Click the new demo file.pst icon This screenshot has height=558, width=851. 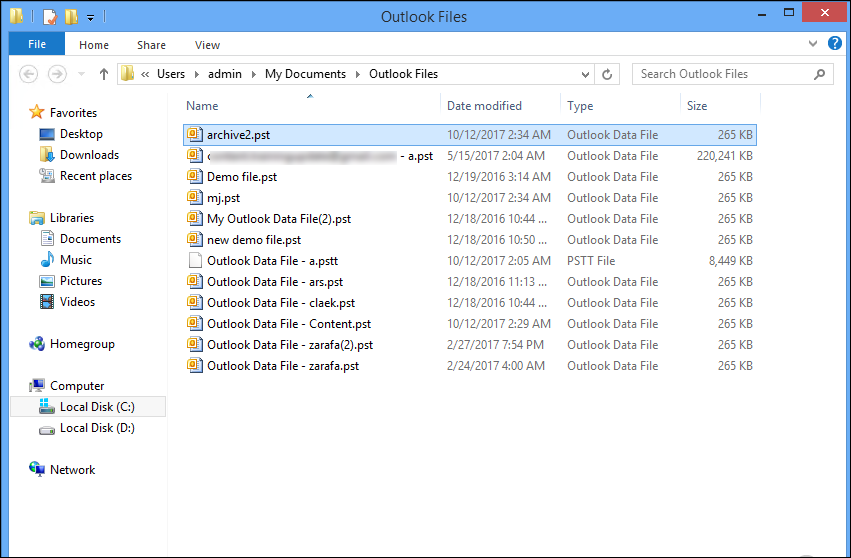[x=195, y=239]
